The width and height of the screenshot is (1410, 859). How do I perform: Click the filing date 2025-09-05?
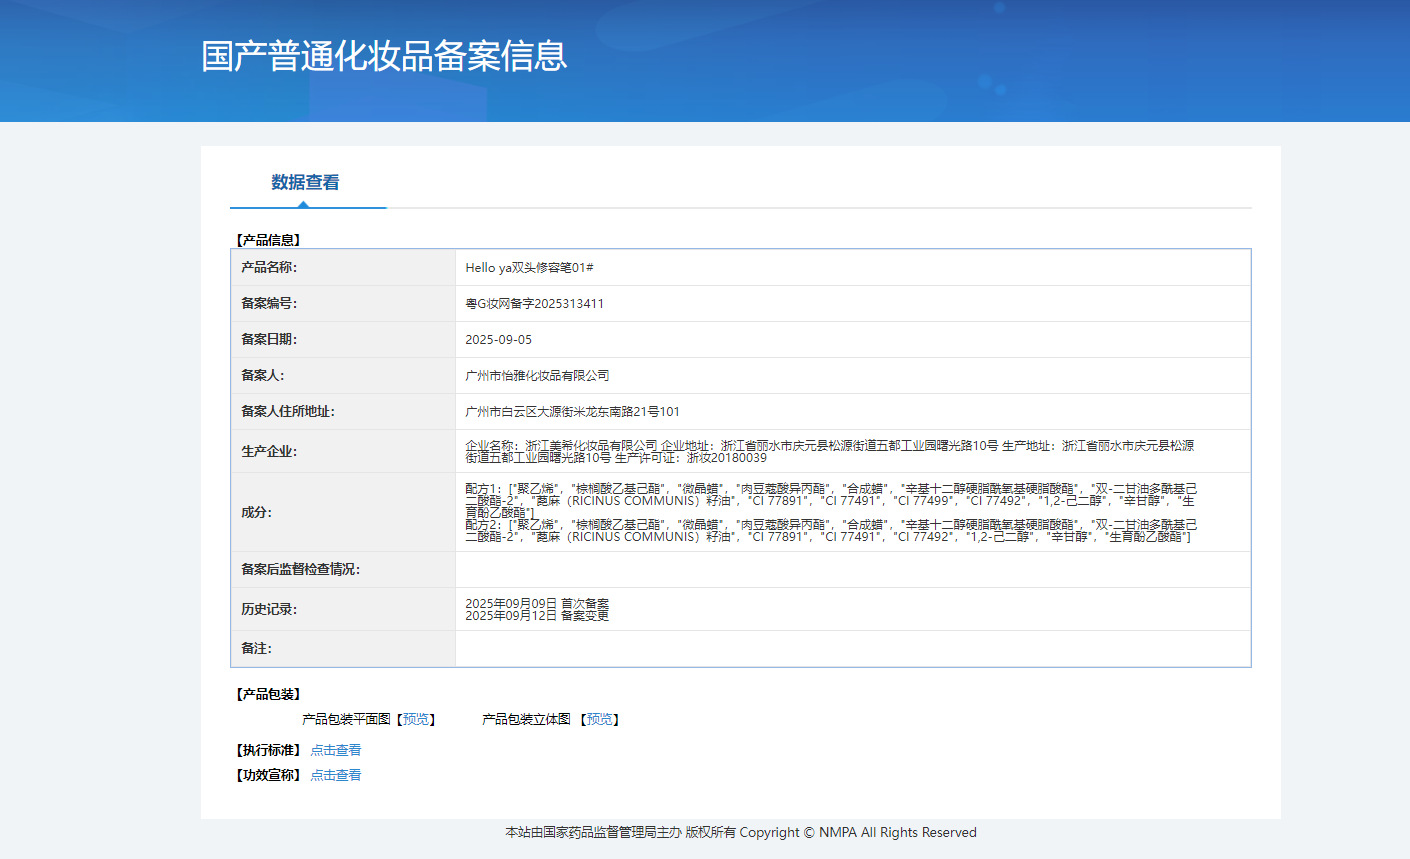click(x=498, y=339)
